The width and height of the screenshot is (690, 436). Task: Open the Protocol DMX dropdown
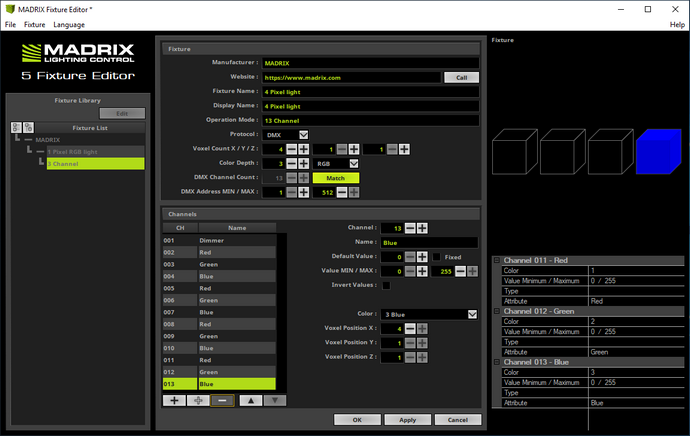click(304, 135)
